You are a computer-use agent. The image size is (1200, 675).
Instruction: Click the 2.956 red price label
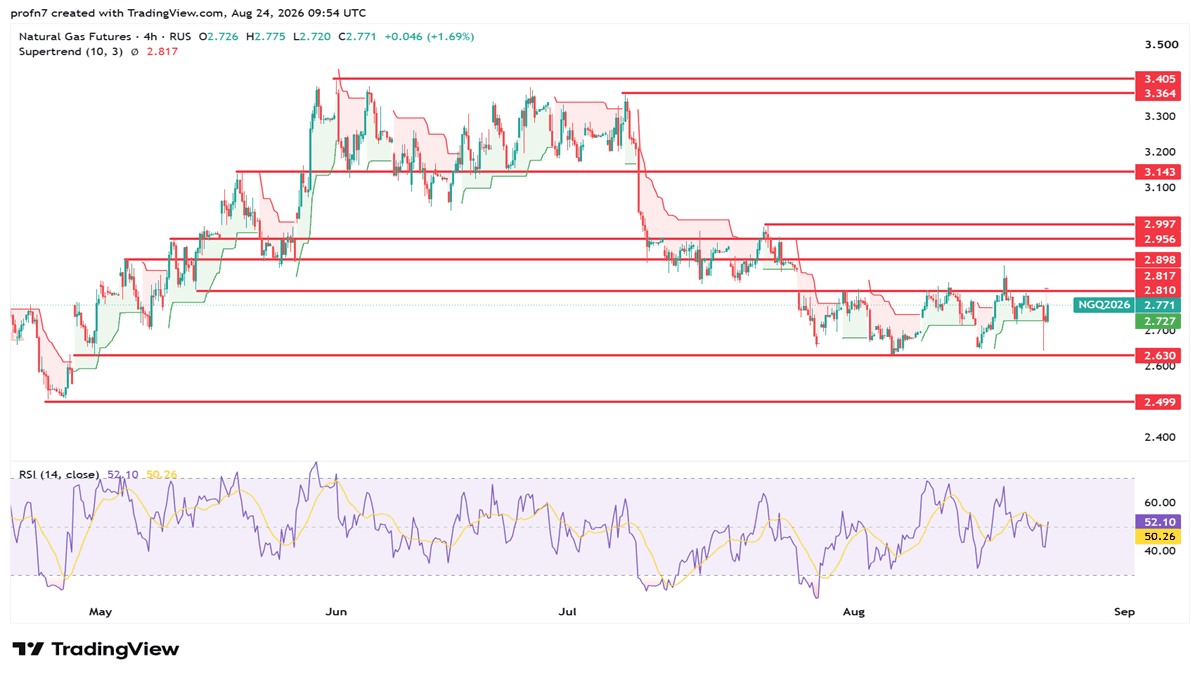[x=1158, y=239]
